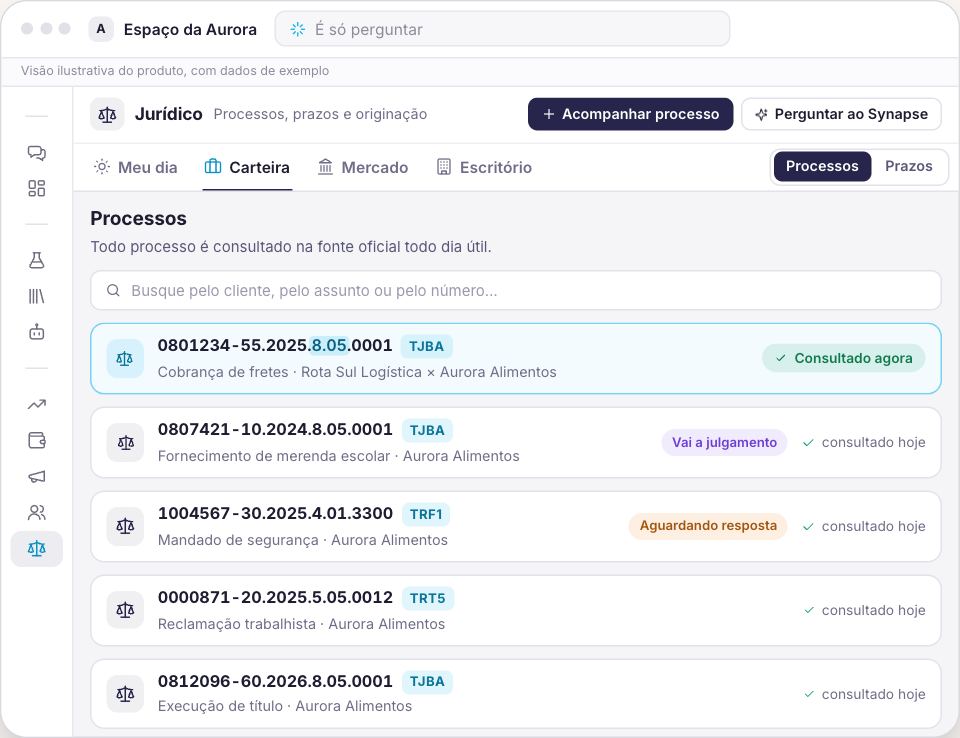Screen dimensions: 960x738
Task: Click scales icon of process 0812096-60
Action: tap(126, 695)
